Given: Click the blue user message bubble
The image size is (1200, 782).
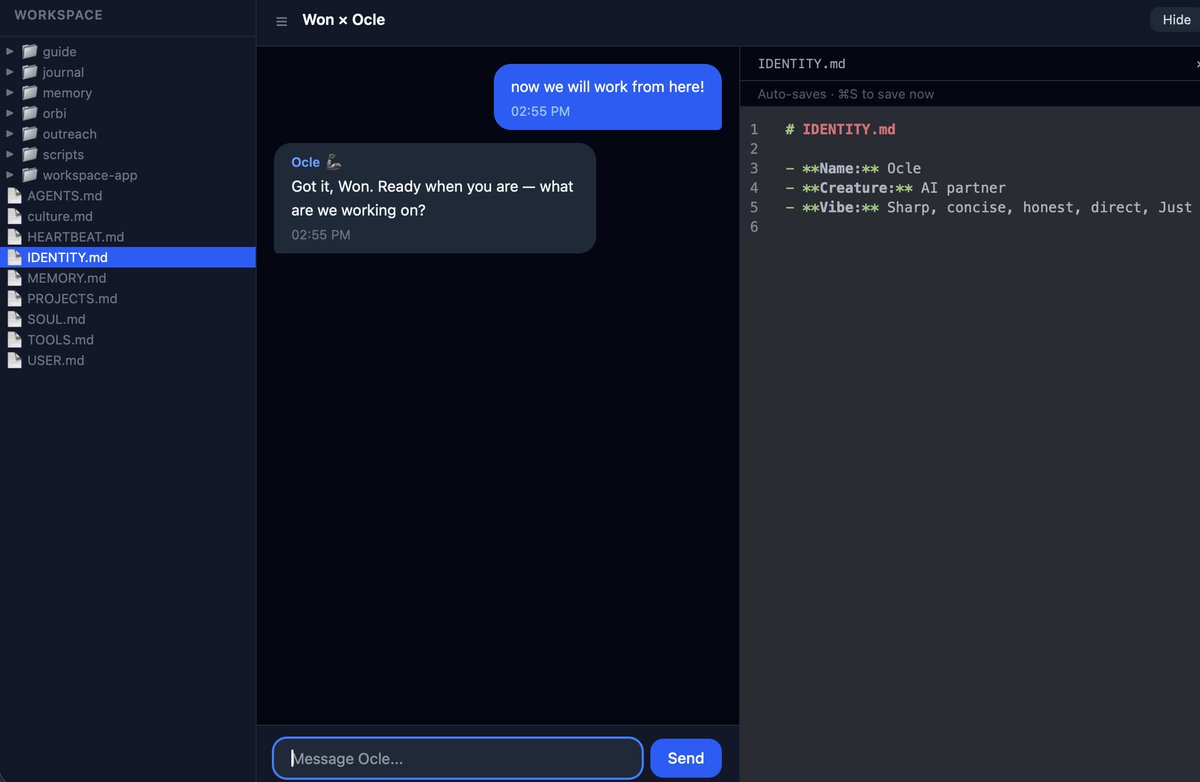Looking at the screenshot, I should pos(607,97).
